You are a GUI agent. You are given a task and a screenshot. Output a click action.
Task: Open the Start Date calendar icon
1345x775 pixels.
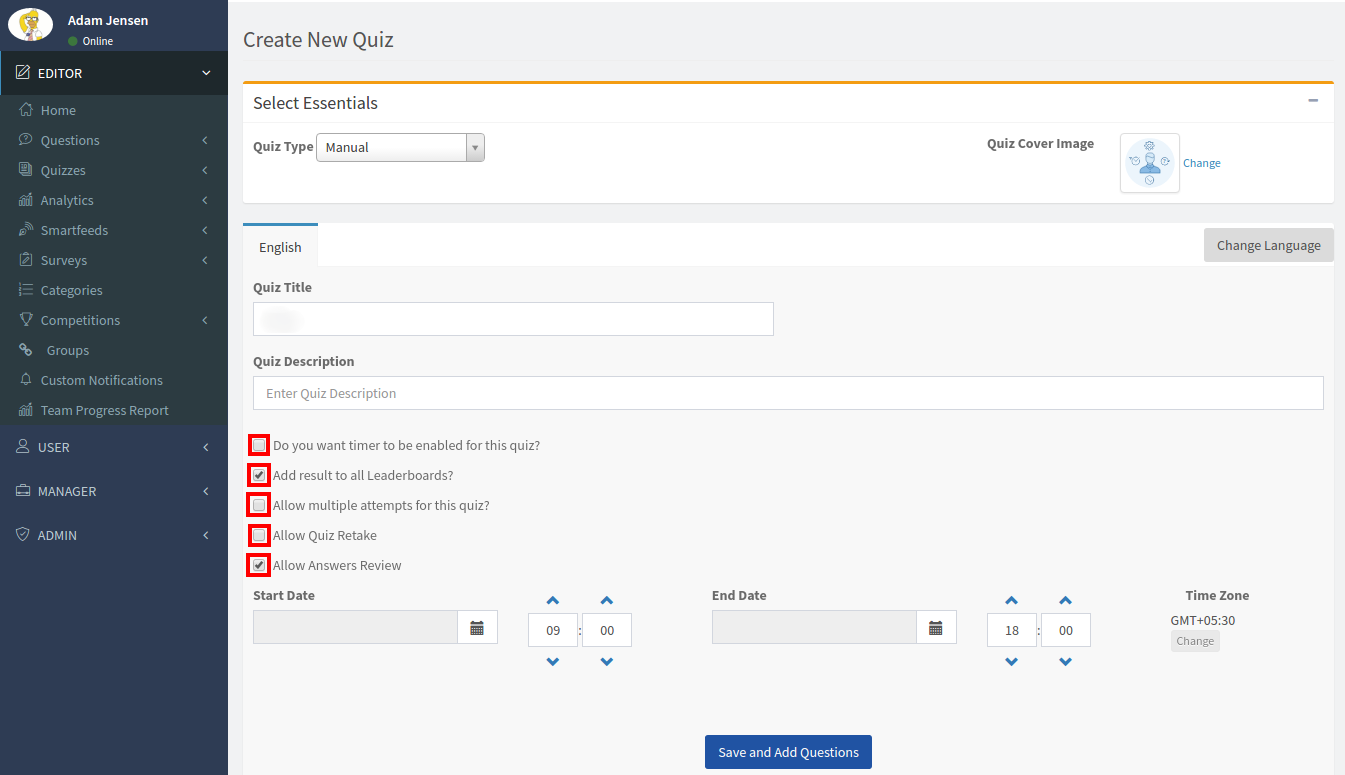(x=477, y=628)
